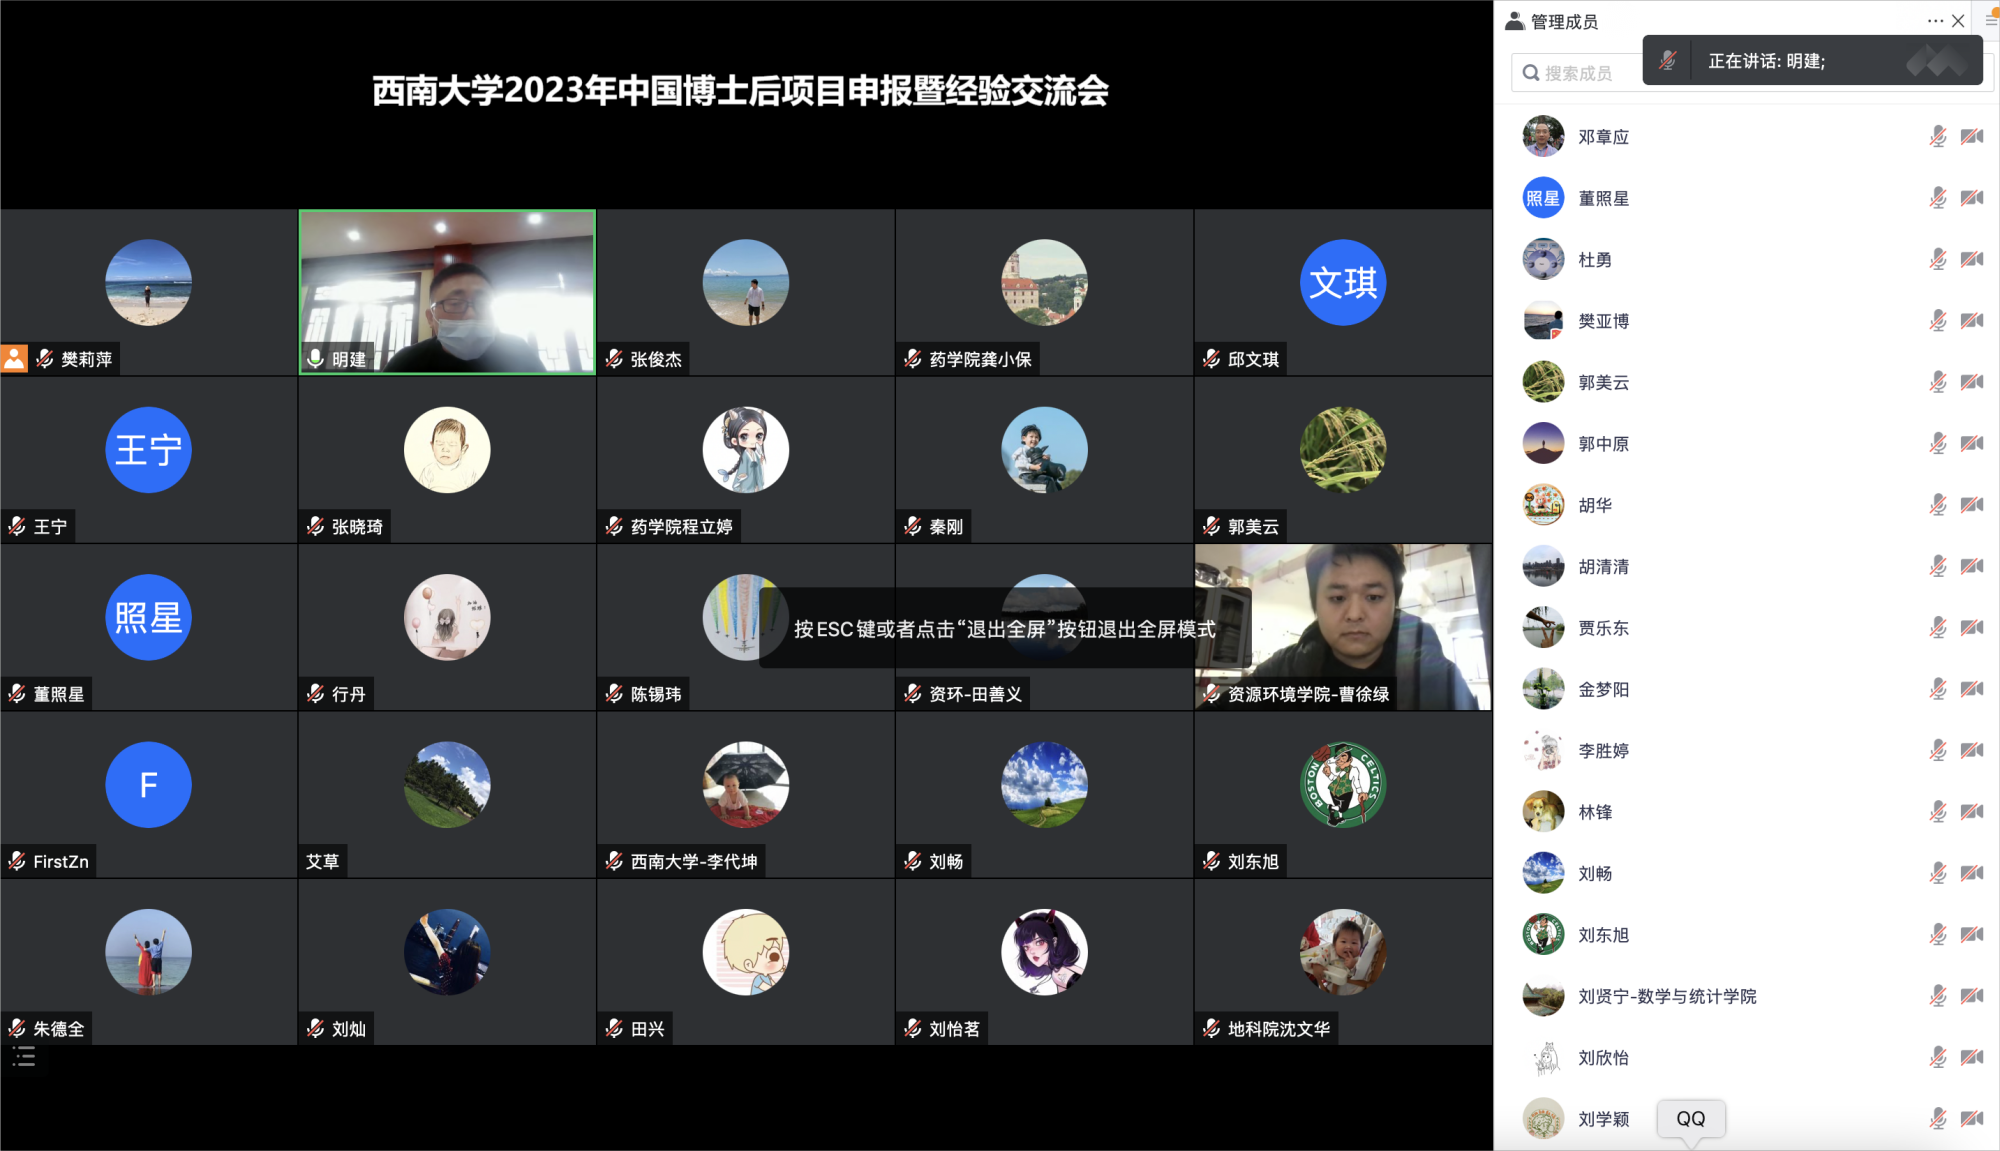Click the list icon at bottom left

click(x=24, y=1057)
